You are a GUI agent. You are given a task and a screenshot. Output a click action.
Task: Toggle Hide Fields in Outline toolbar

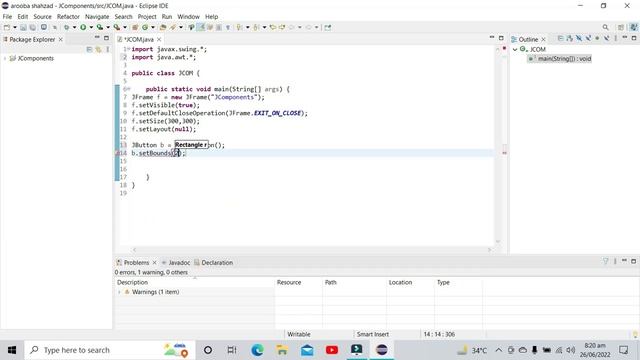pyautogui.click(x=579, y=38)
